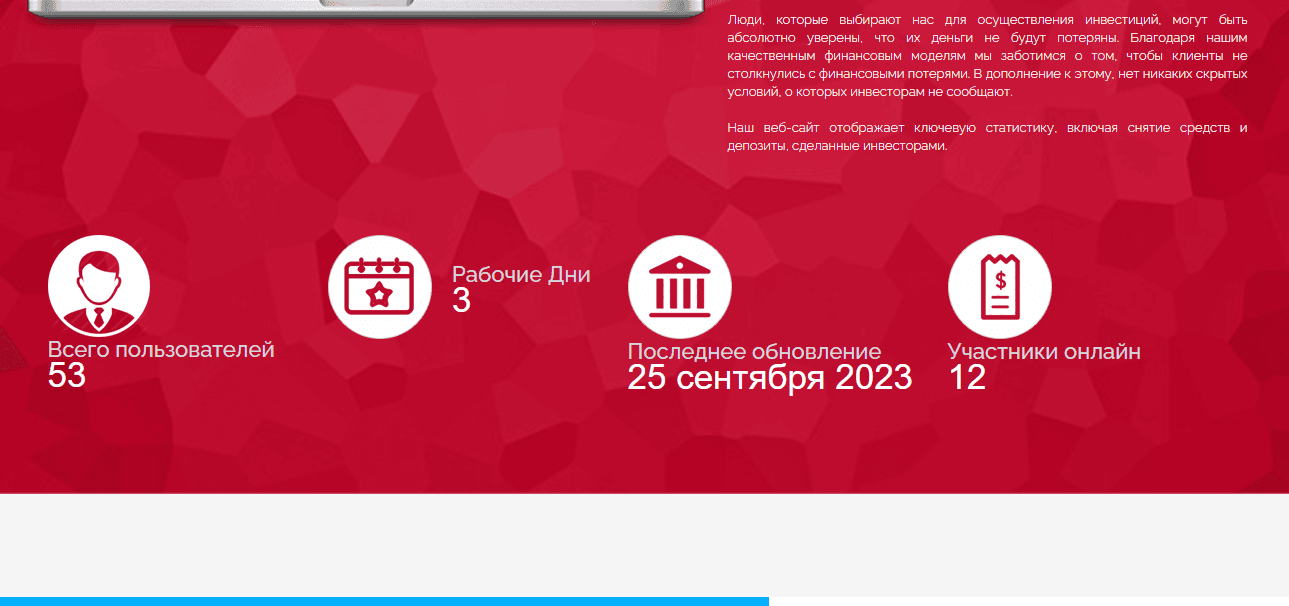Click the dollar receipt icon above 'Участники онлайн'

tap(1000, 286)
